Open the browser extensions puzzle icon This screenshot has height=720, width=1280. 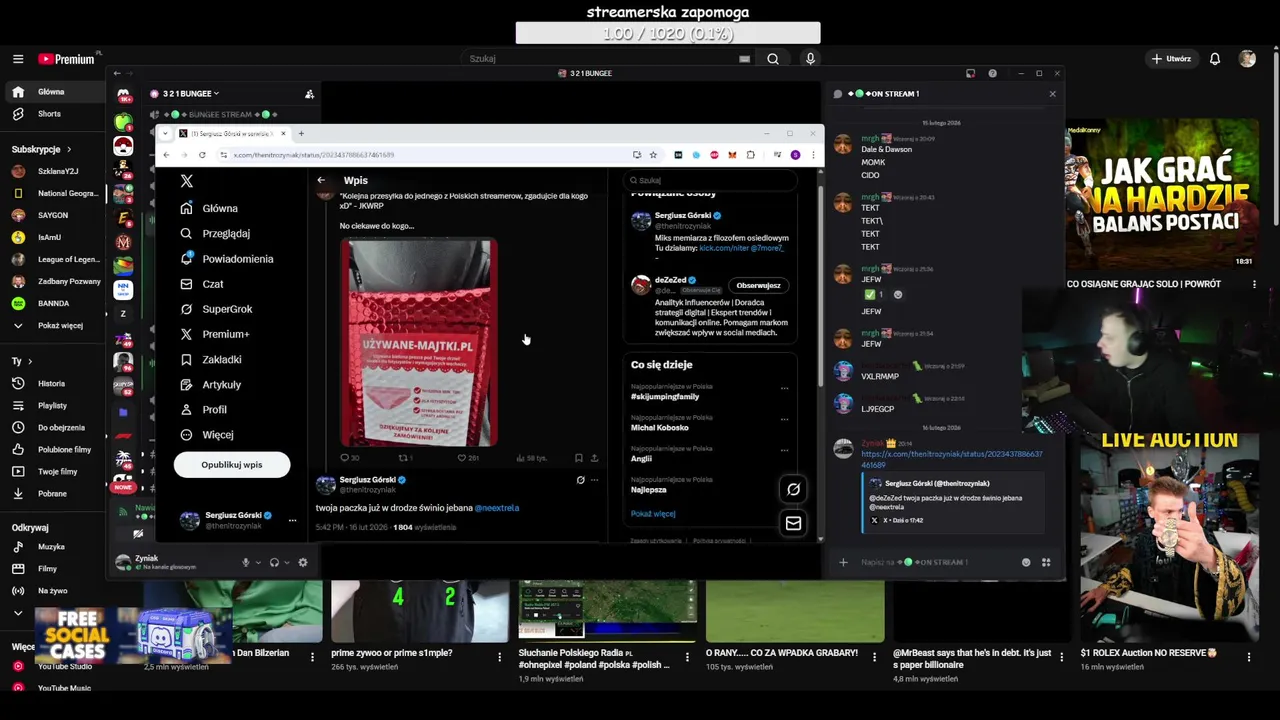750,155
